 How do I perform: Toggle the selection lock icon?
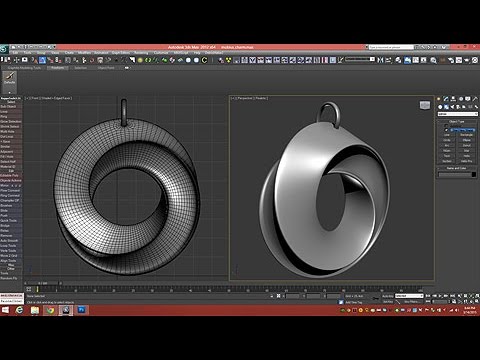[x=272, y=296]
